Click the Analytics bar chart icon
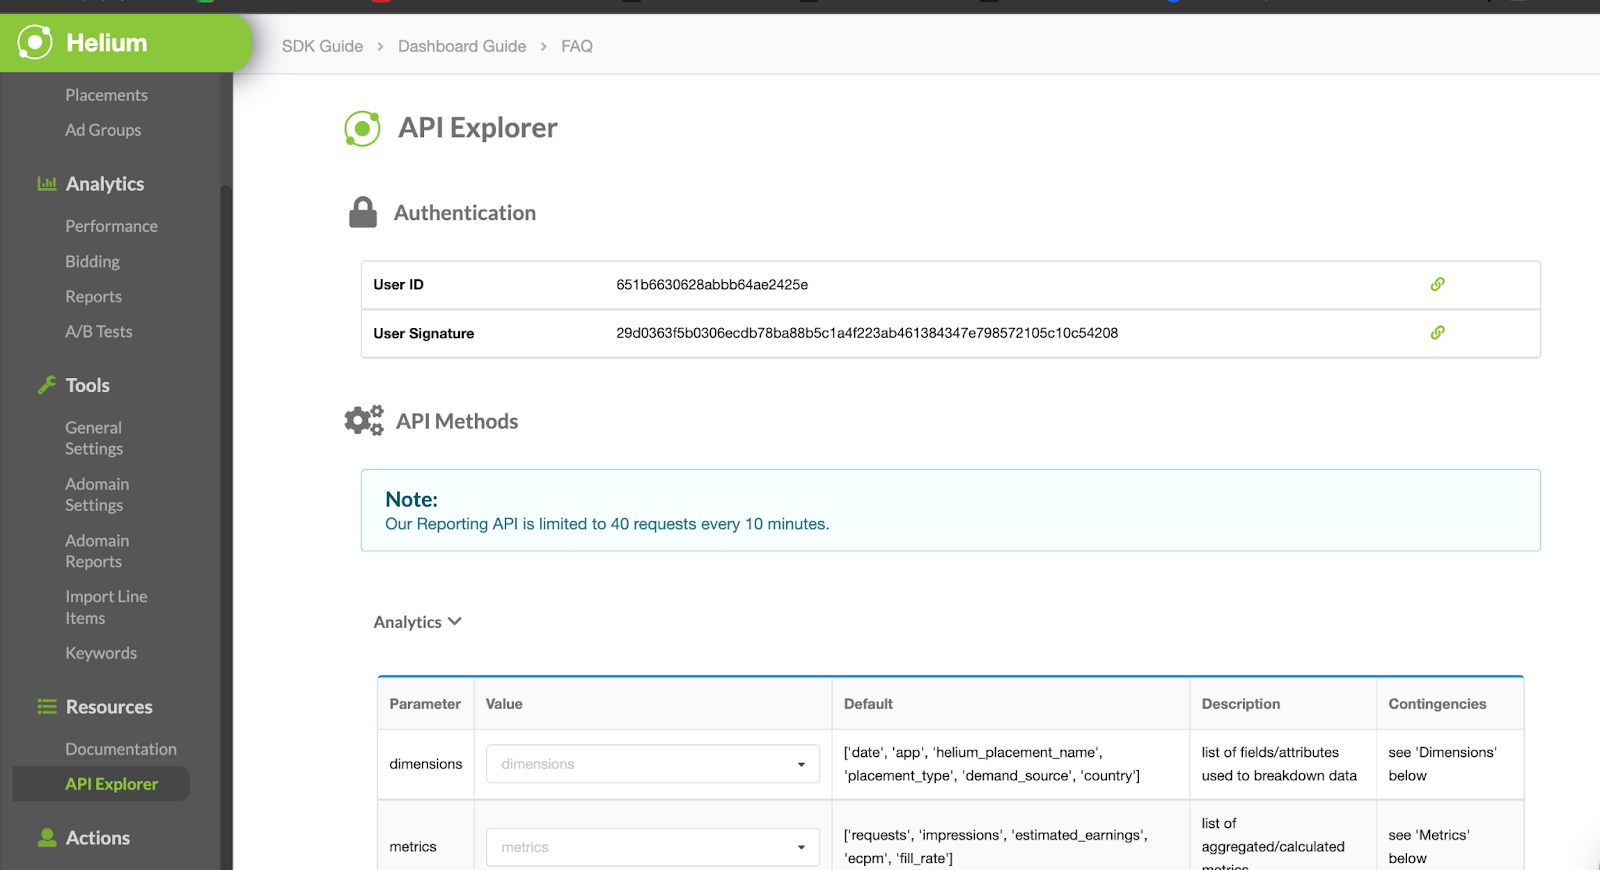Screen dimensions: 1600x870 [x=47, y=183]
